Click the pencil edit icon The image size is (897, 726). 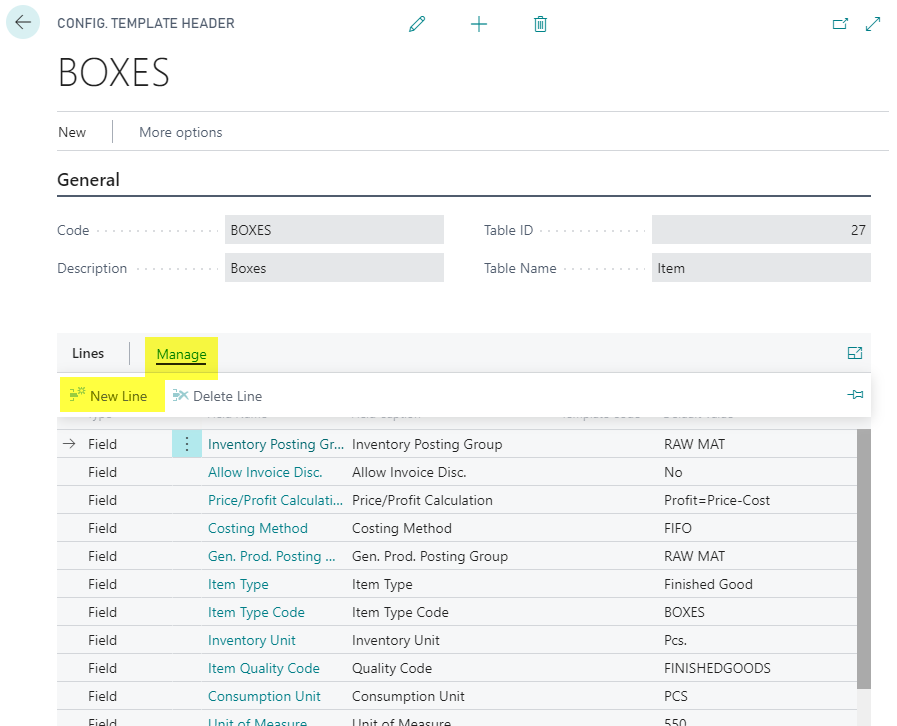[417, 24]
